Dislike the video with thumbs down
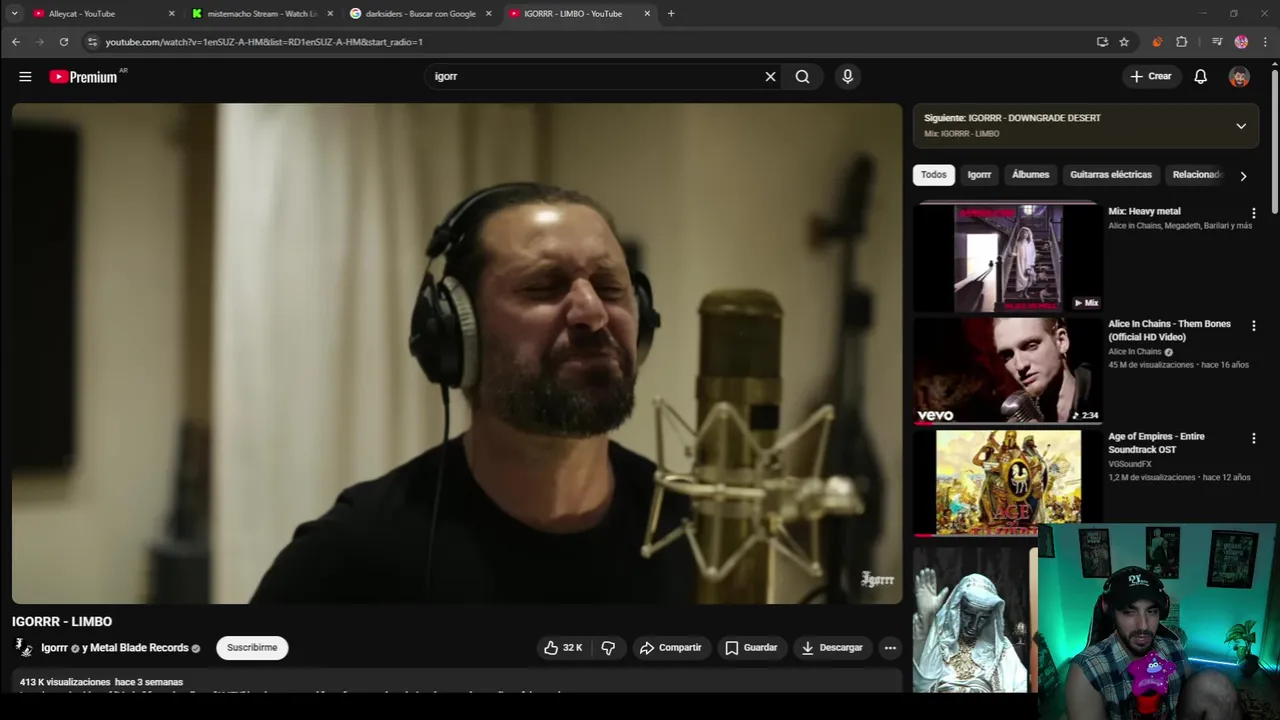This screenshot has width=1280, height=720. pos(608,648)
